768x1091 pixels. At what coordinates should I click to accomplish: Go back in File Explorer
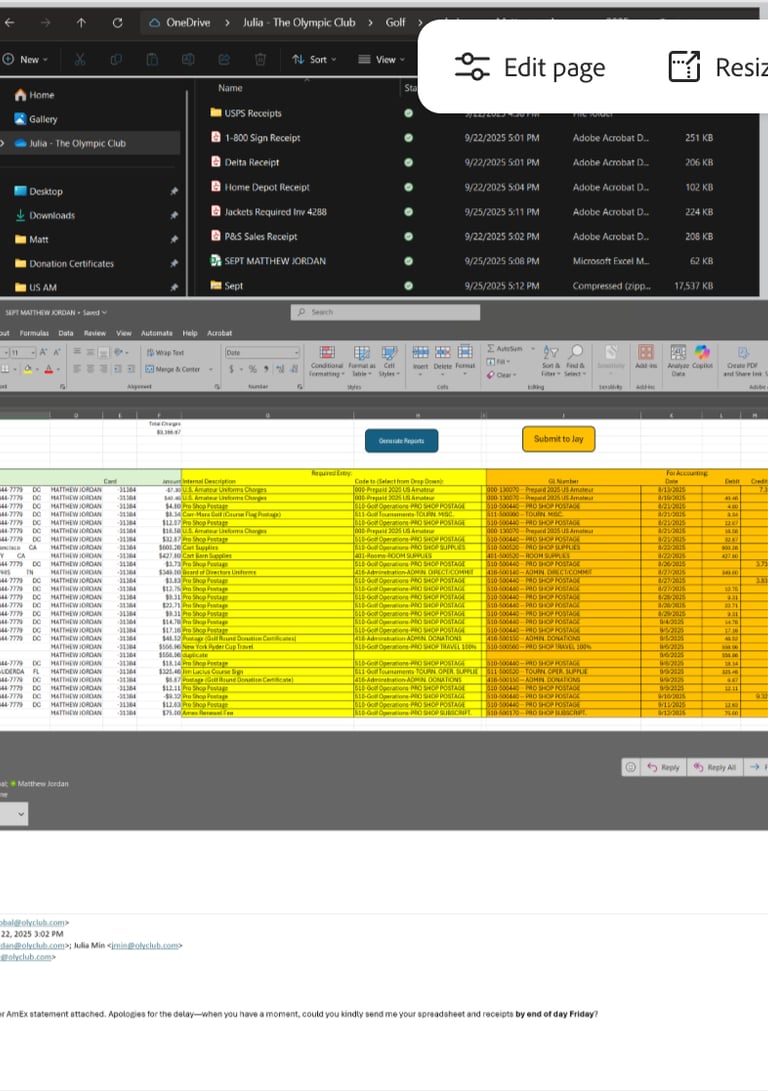[9, 22]
